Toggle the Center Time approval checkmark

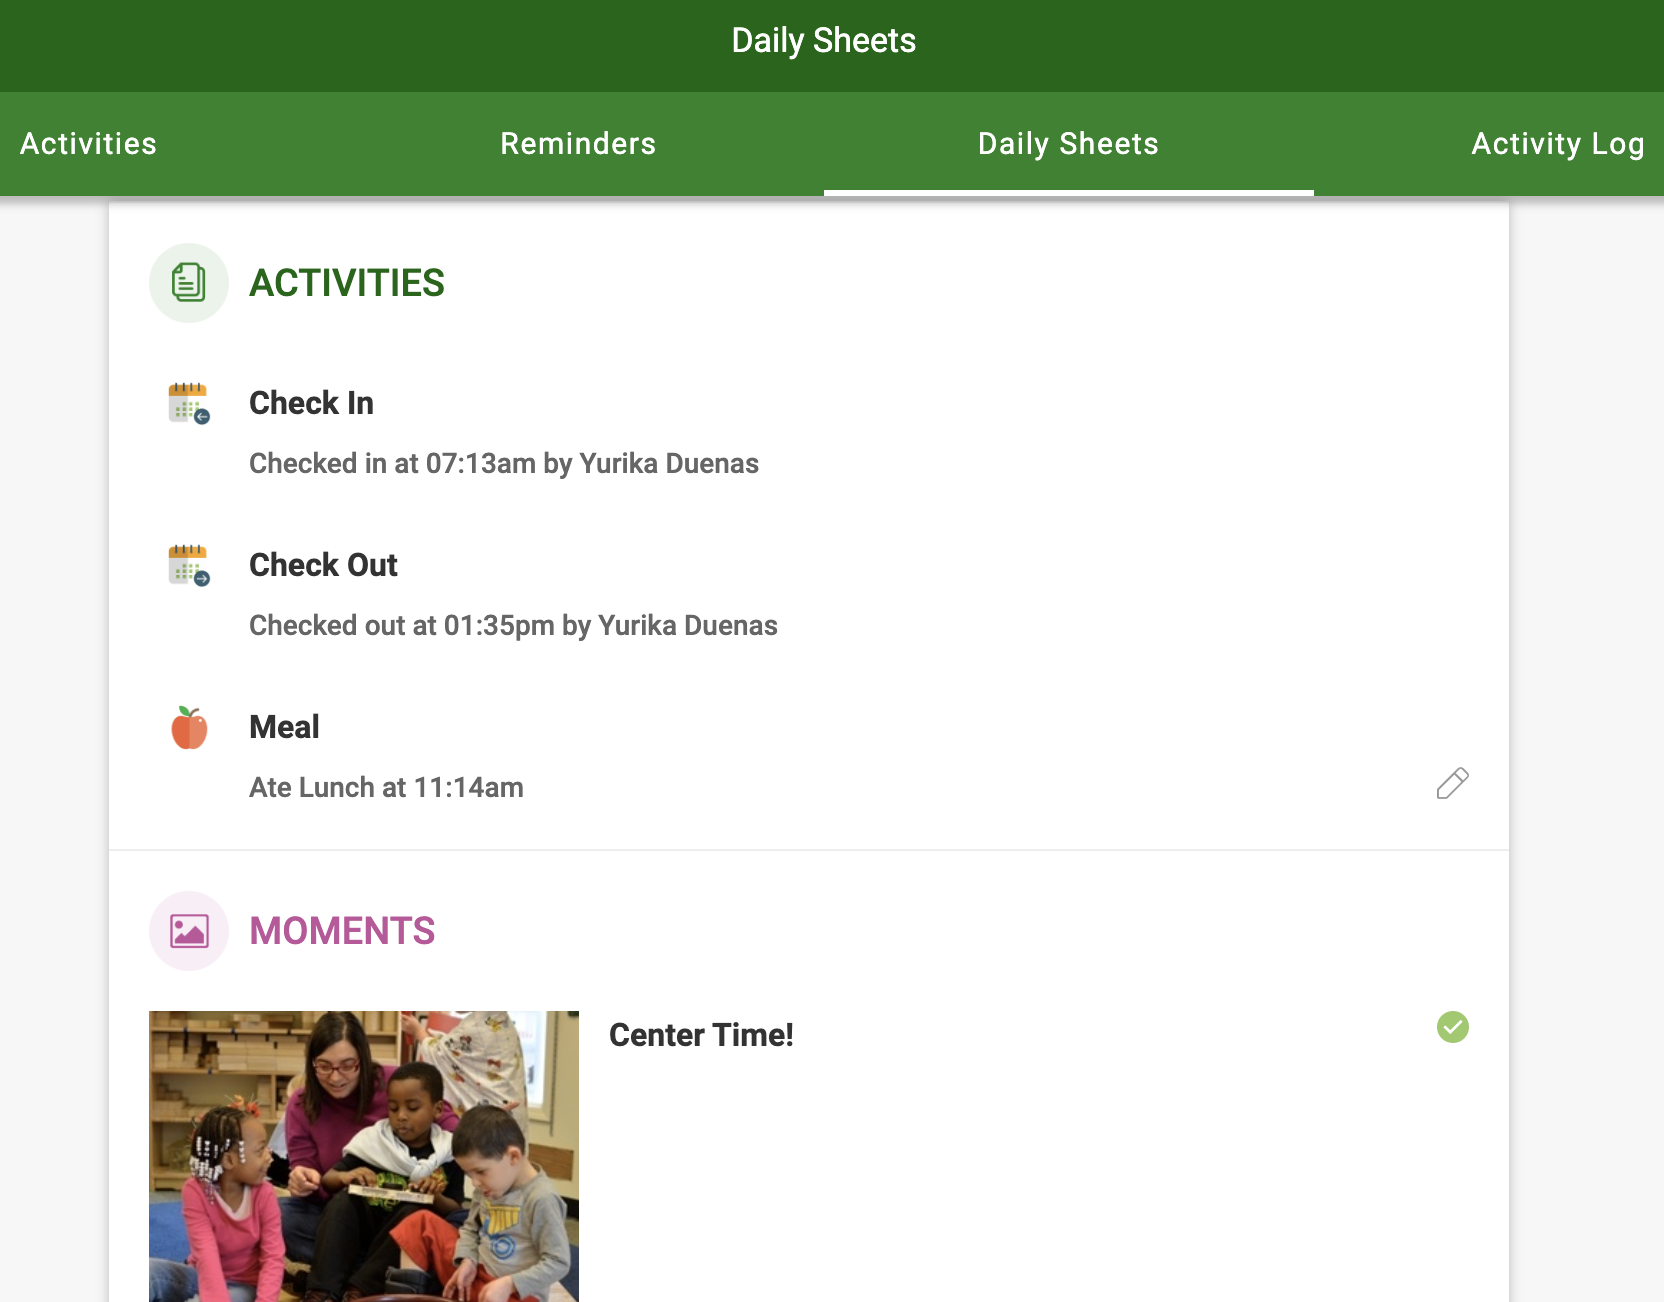1452,1026
